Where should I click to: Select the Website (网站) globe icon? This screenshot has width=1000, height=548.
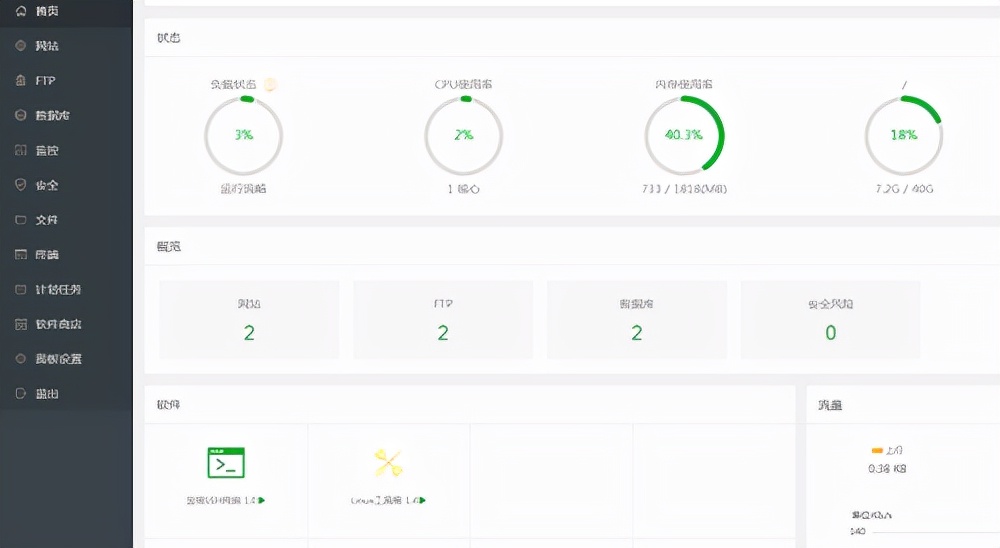pos(20,45)
